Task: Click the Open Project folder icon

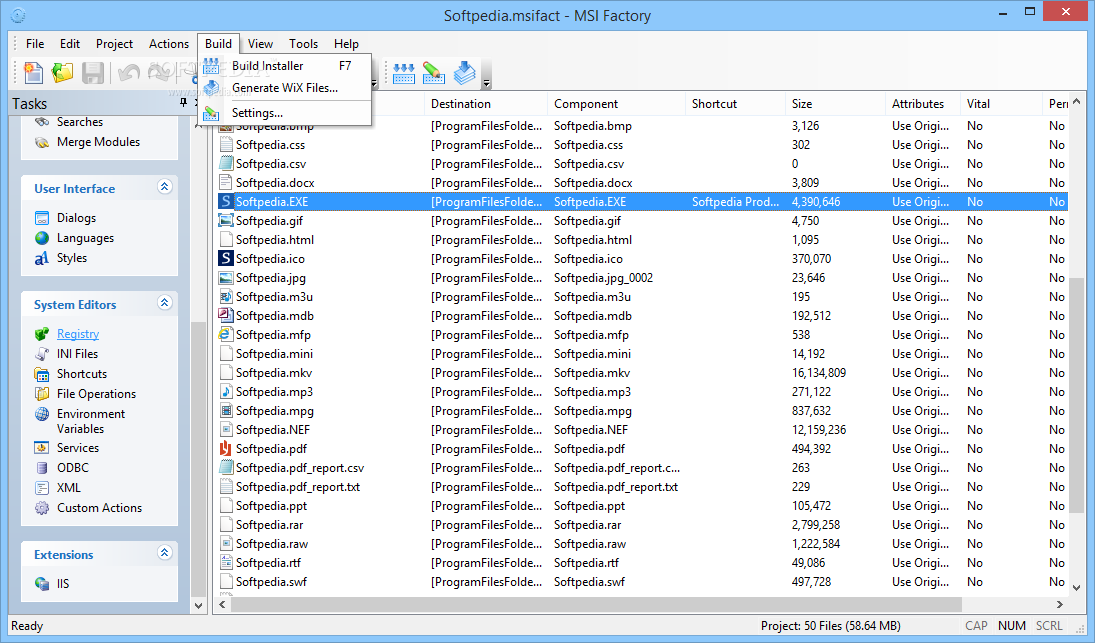Action: point(63,72)
